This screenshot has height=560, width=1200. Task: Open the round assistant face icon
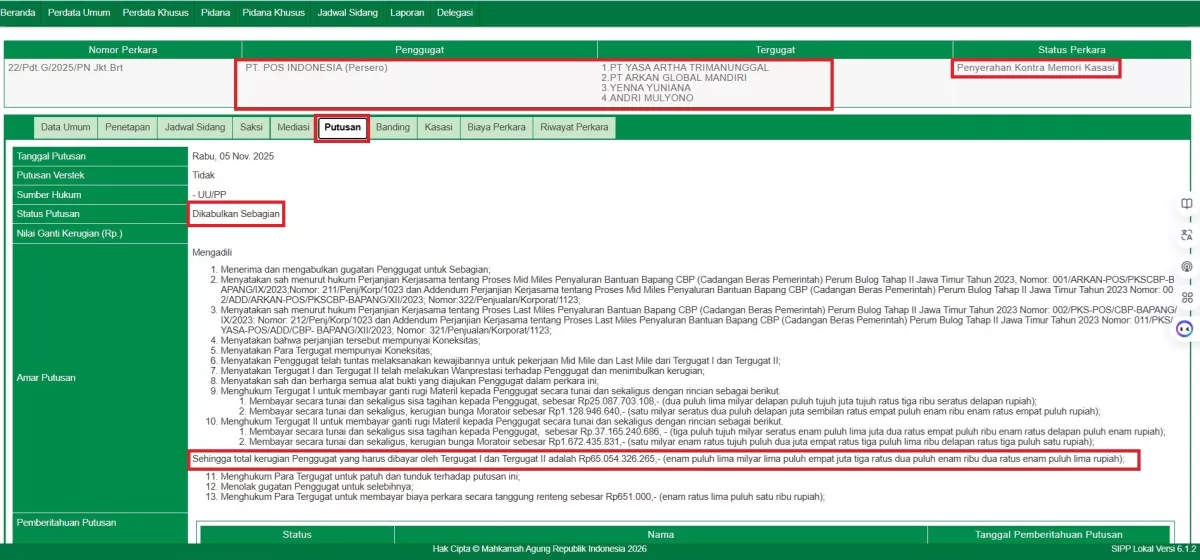pyautogui.click(x=1185, y=329)
